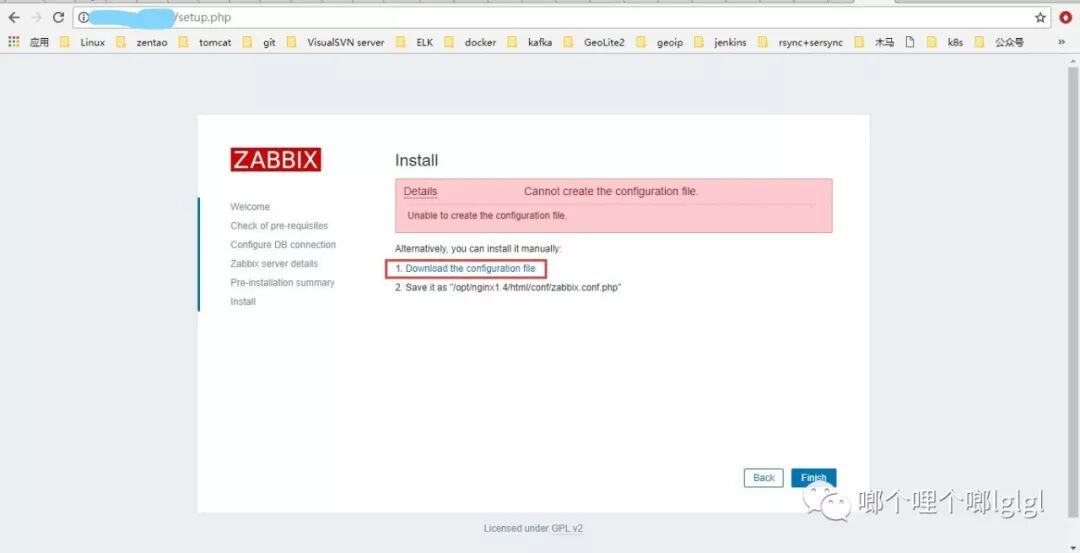Open the 木马 bookmark folder
Screen dimensions: 1080x553
874,42
